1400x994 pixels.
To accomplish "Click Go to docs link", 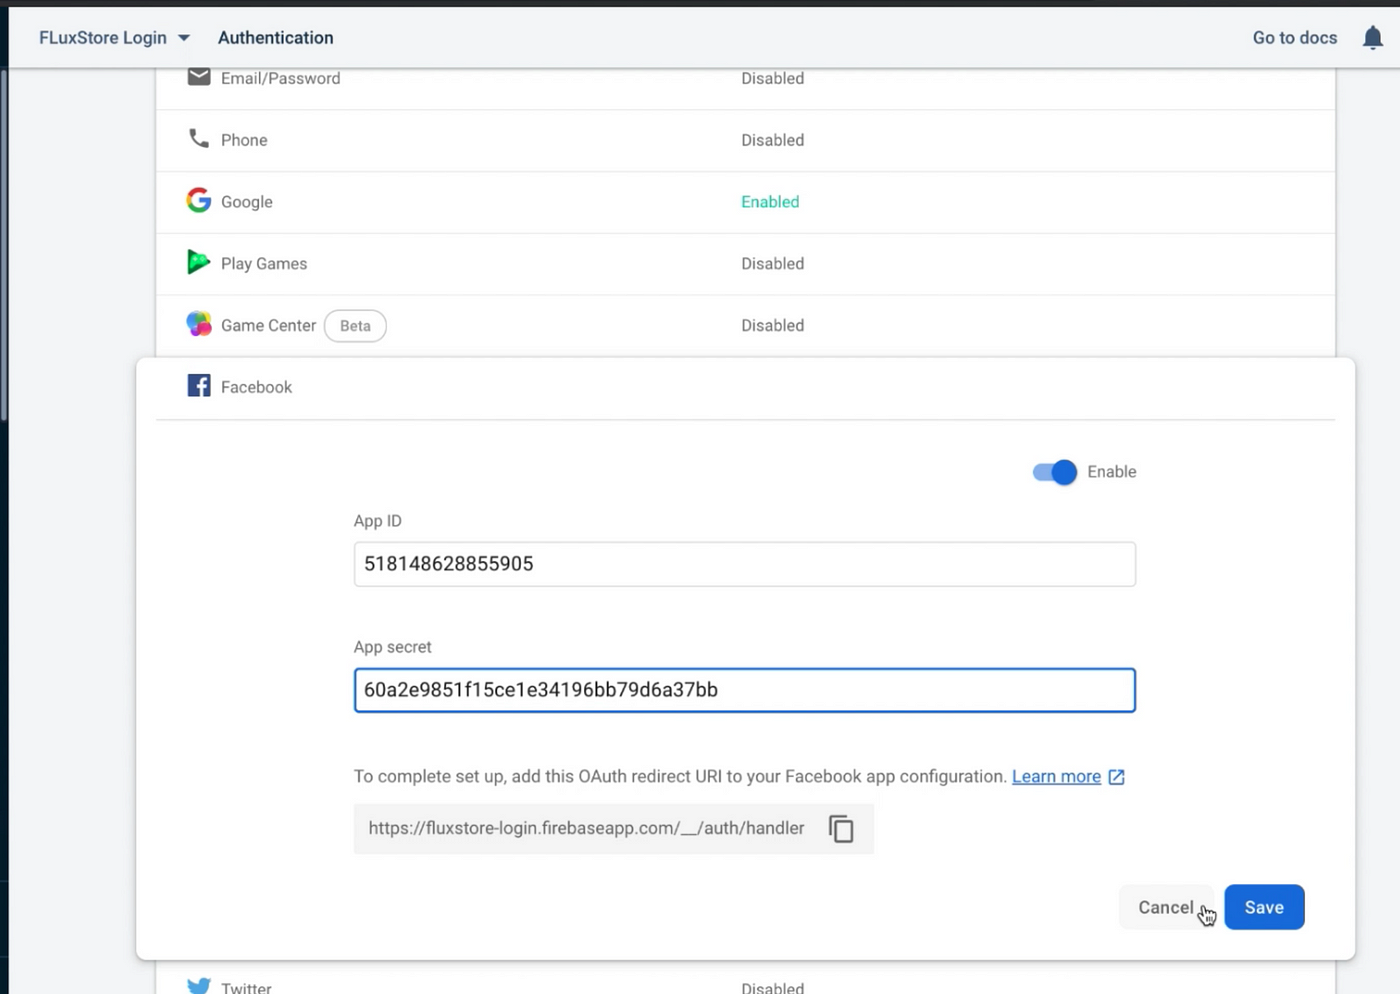I will (x=1295, y=38).
